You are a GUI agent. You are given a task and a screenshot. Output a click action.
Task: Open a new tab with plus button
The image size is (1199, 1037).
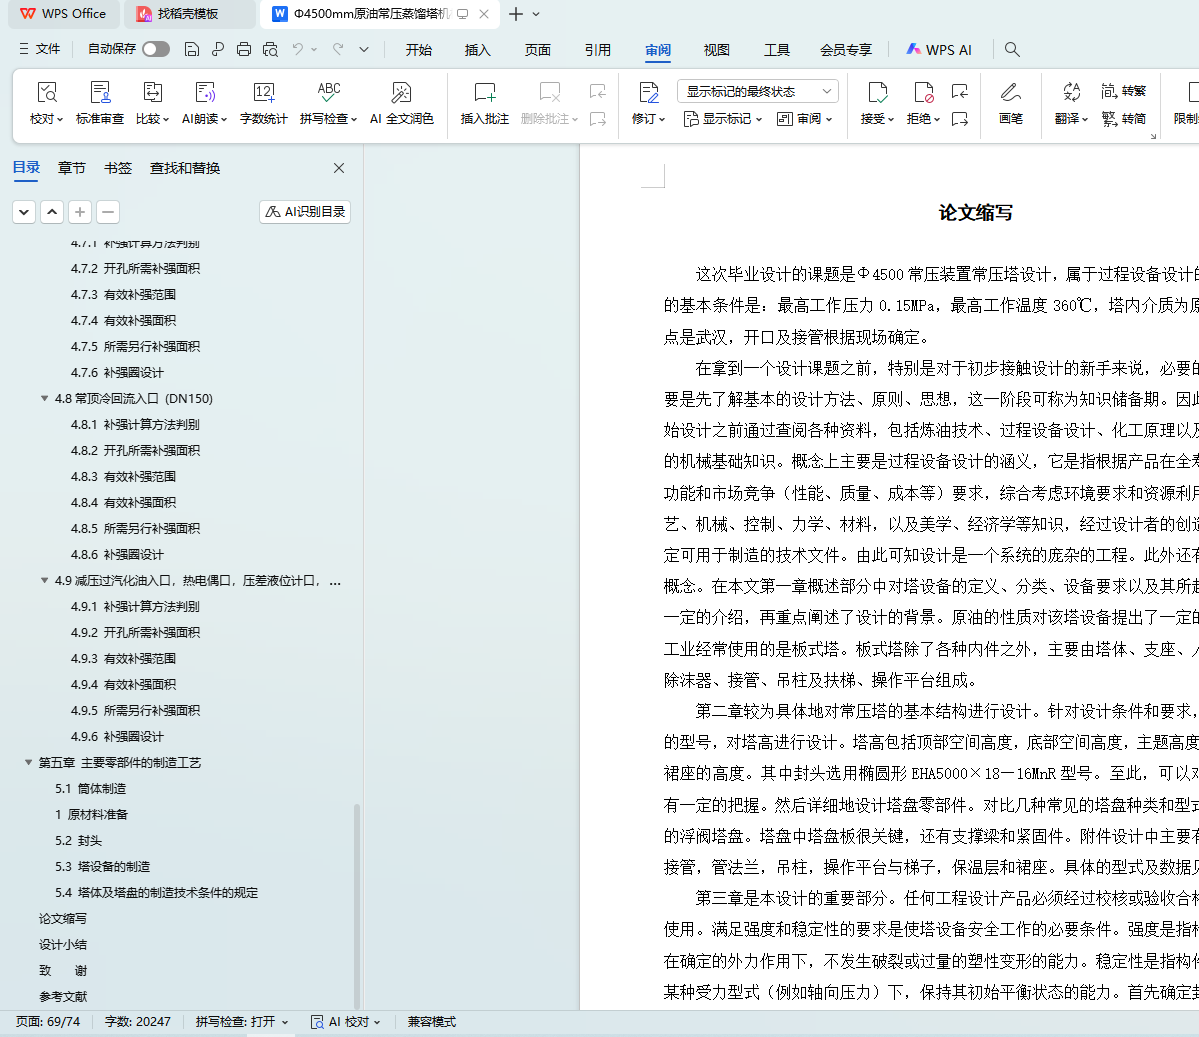(x=516, y=14)
